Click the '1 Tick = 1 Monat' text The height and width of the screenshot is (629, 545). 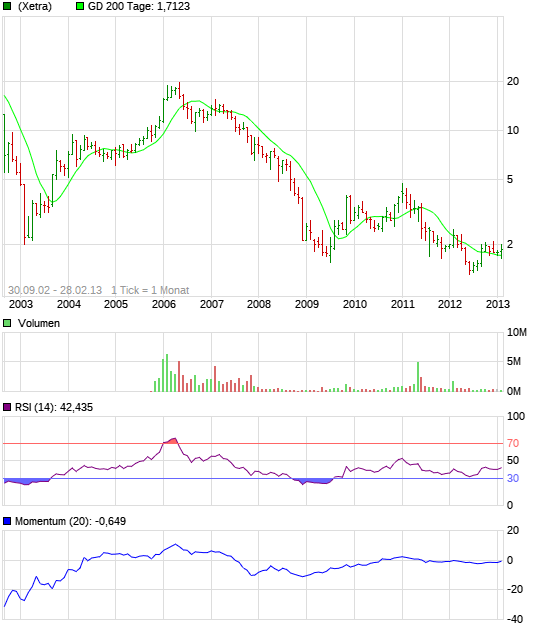tap(150, 290)
